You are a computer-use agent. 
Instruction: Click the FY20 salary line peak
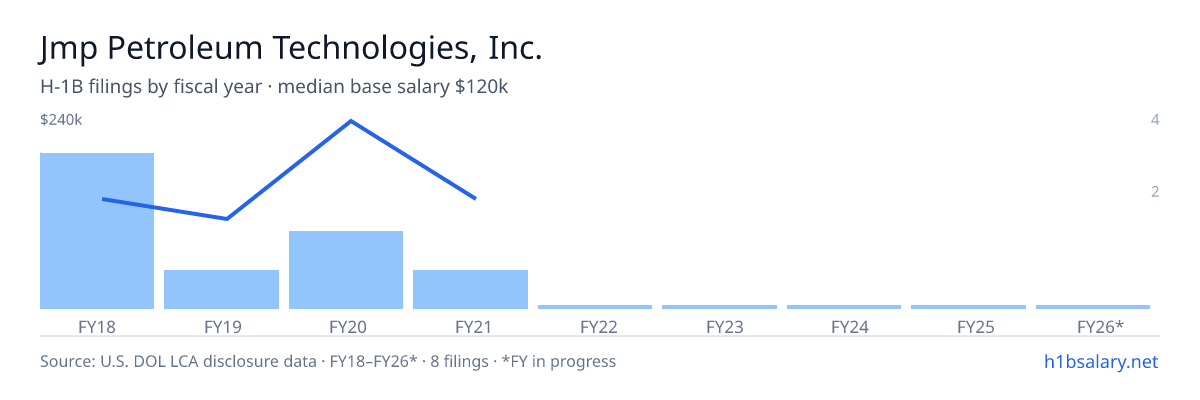tap(350, 121)
